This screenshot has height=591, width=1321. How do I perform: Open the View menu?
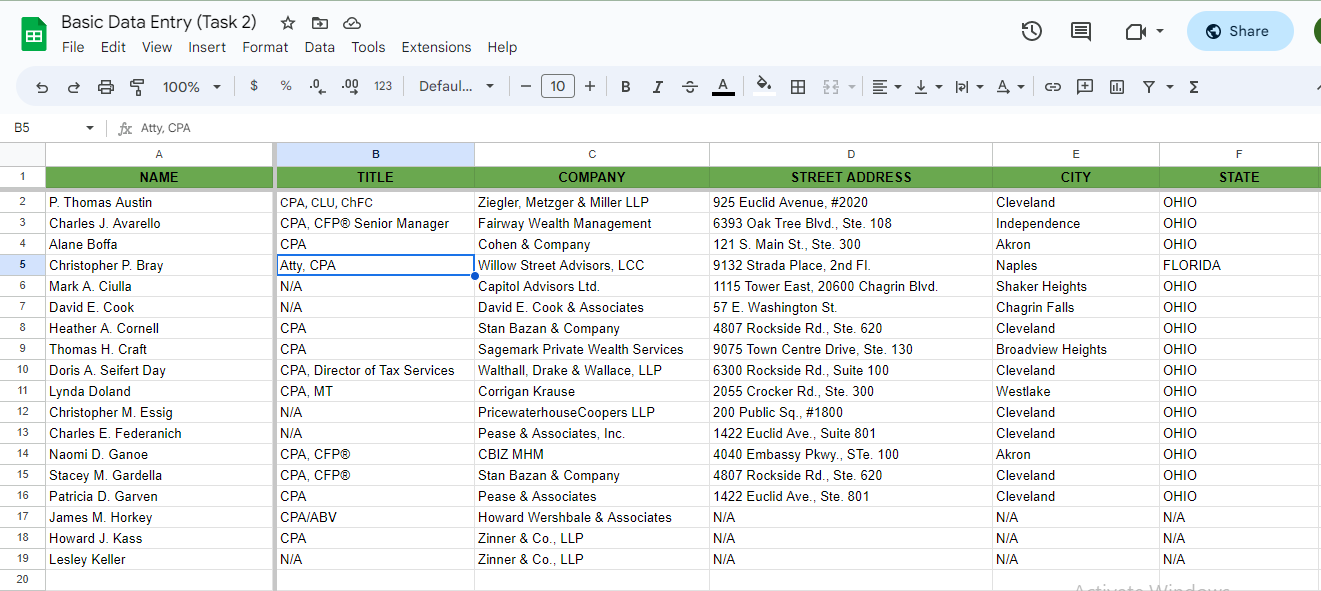click(157, 47)
